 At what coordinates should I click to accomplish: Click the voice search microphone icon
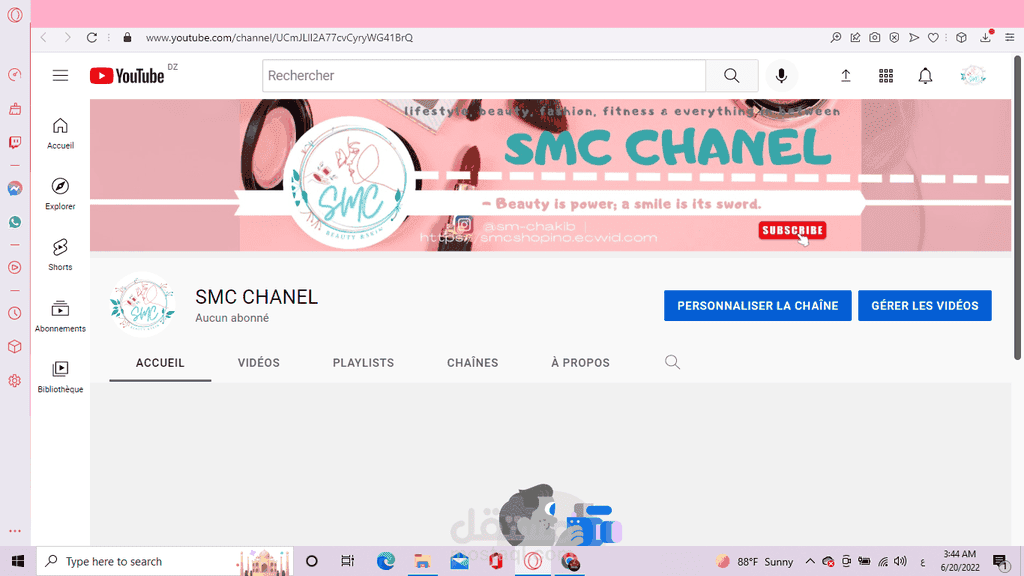click(x=781, y=76)
